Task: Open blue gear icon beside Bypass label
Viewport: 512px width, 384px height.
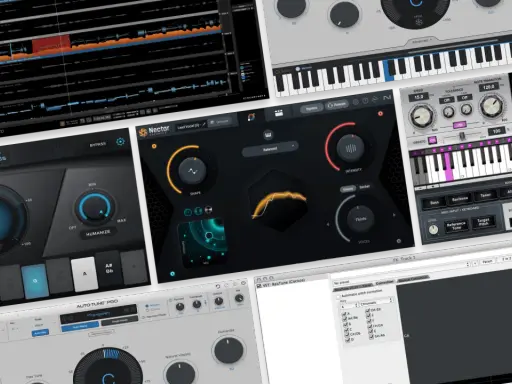Action: (120, 142)
